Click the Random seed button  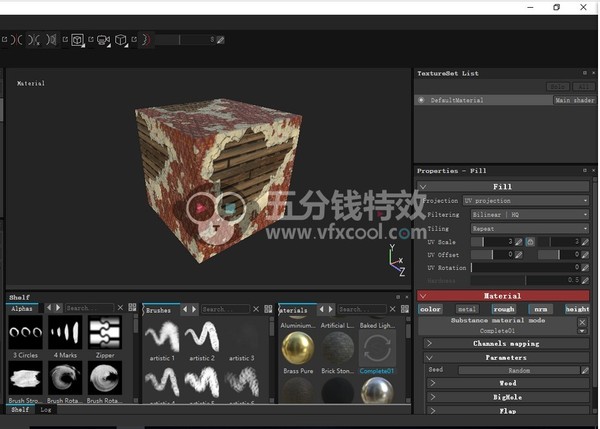pos(518,370)
